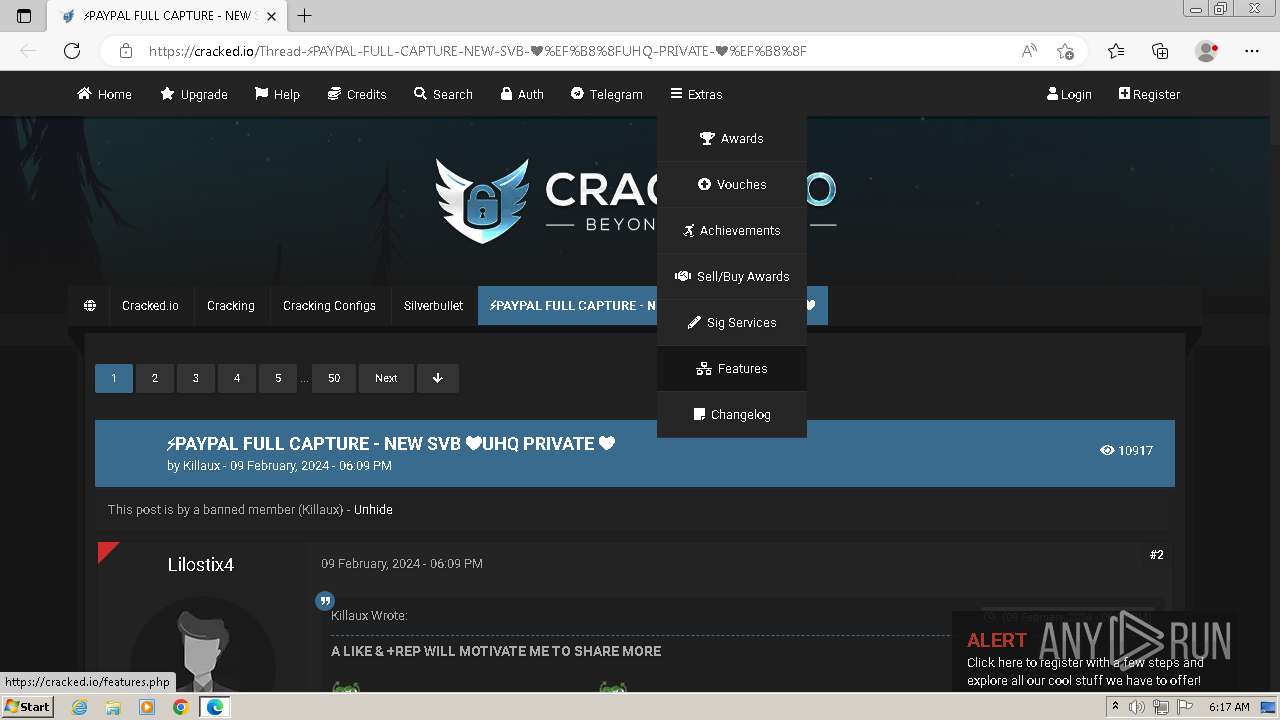Open Lilostix4 user profile
This screenshot has height=720, width=1280.
[201, 565]
